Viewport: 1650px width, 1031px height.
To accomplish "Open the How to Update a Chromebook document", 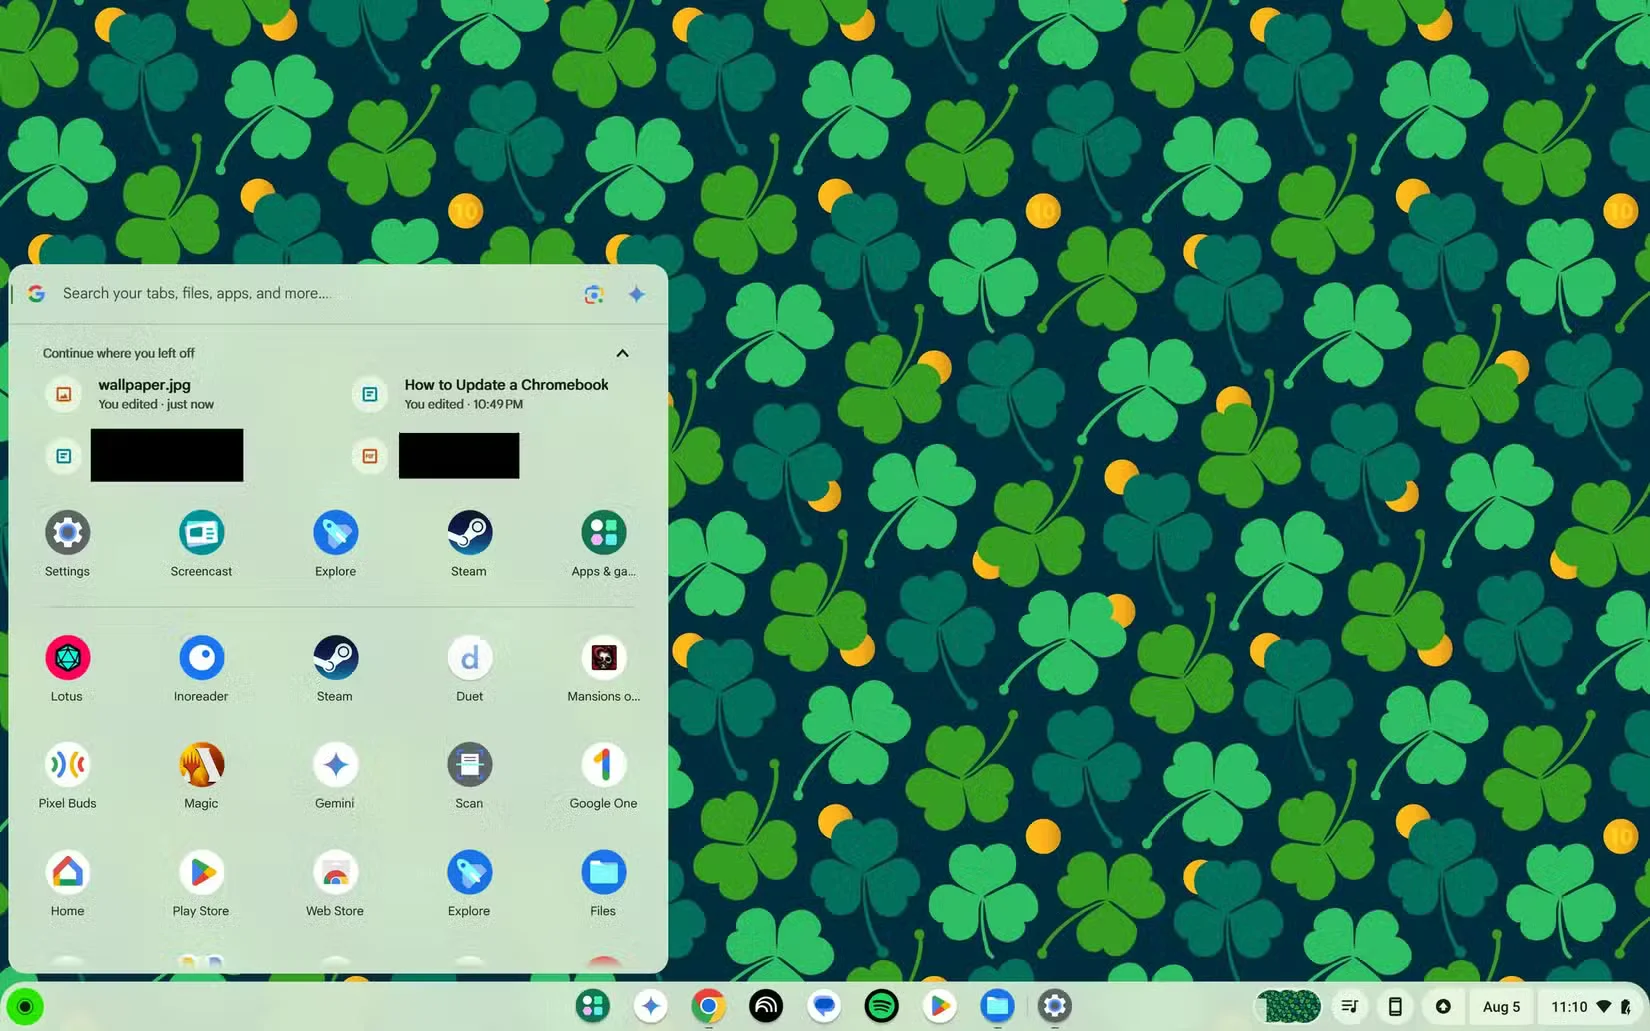I will pos(506,394).
